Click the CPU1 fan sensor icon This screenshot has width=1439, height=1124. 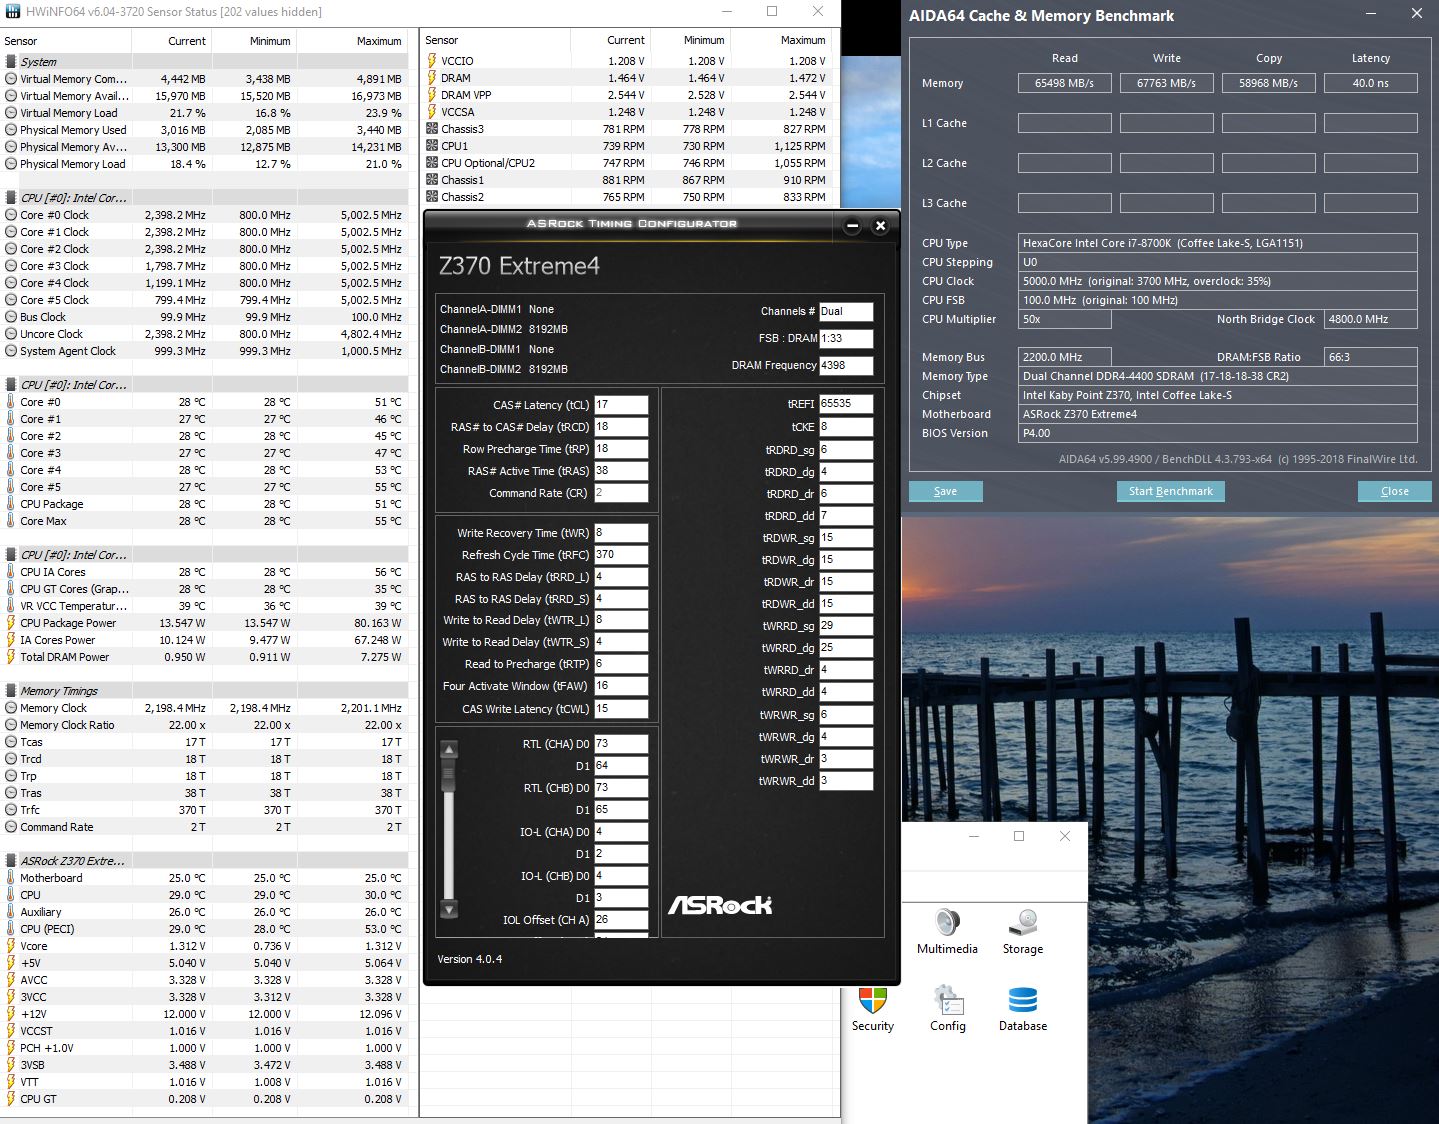coord(432,146)
